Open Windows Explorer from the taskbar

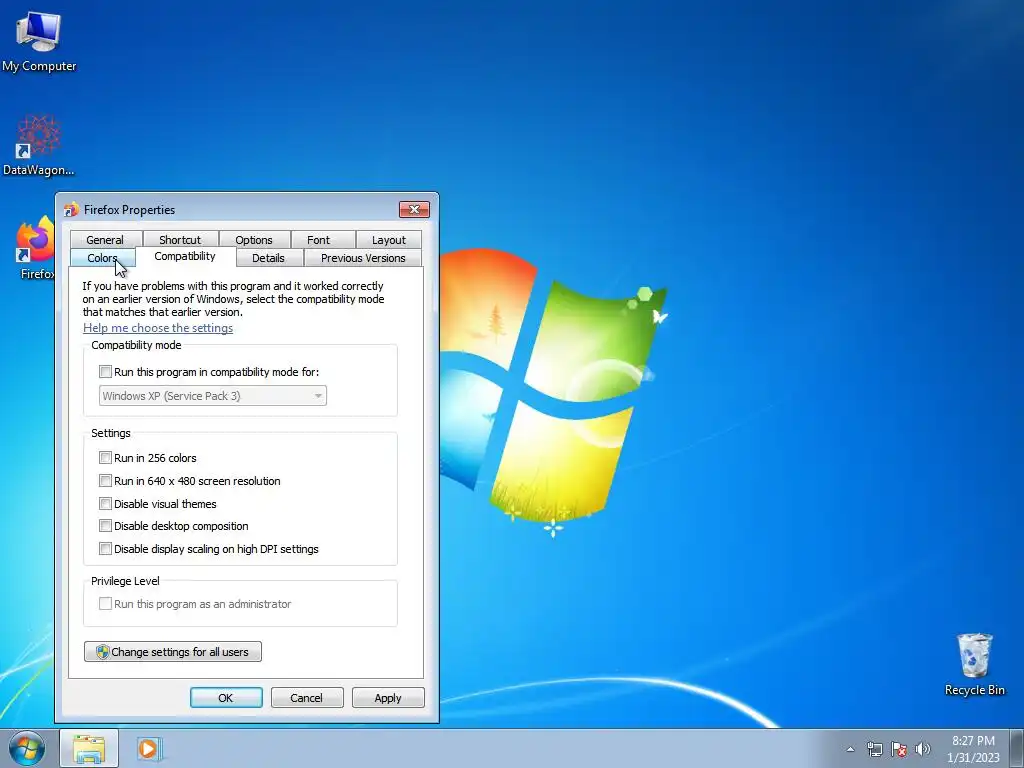click(89, 748)
